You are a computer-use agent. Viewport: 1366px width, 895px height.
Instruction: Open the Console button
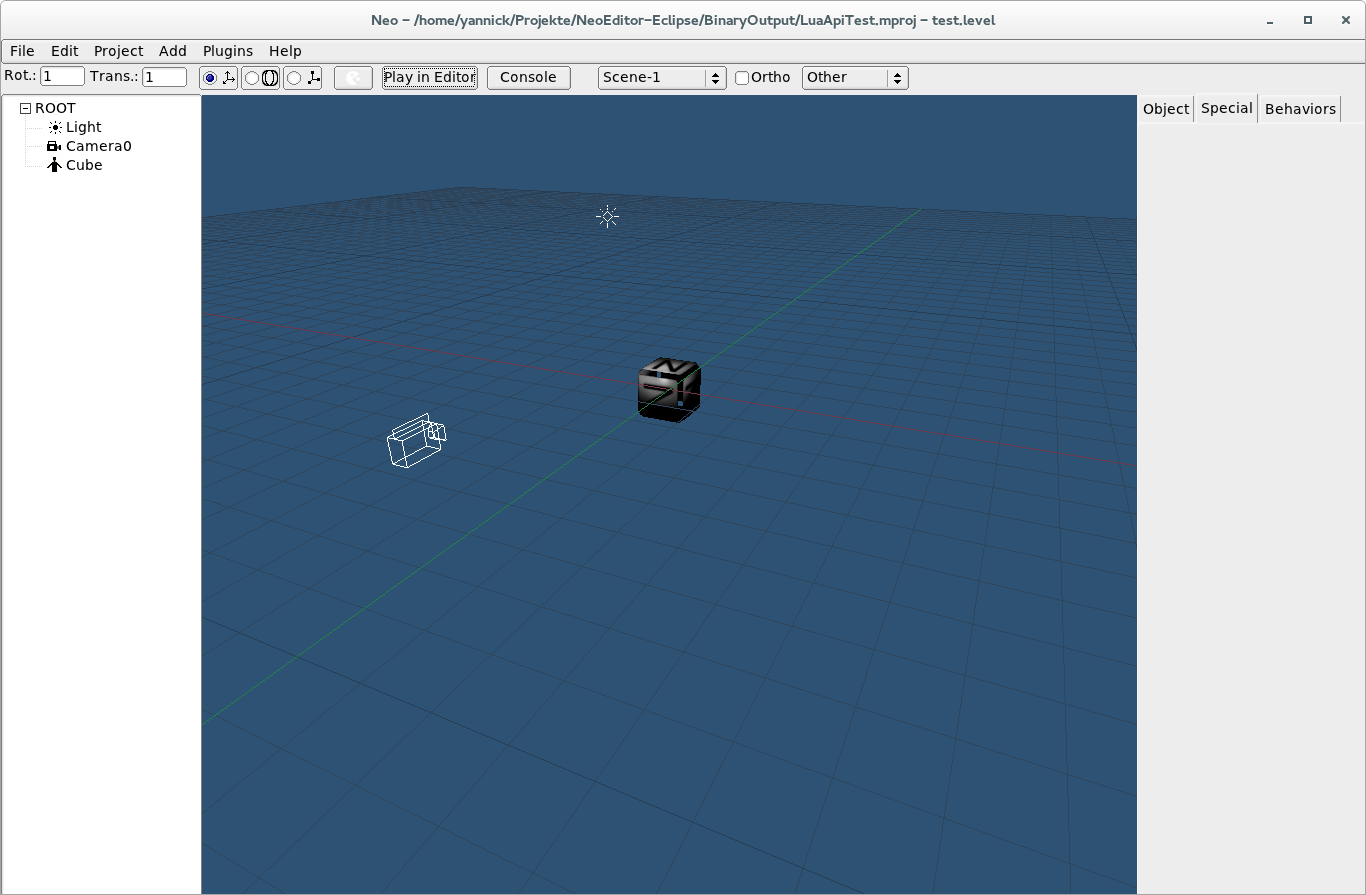[528, 77]
